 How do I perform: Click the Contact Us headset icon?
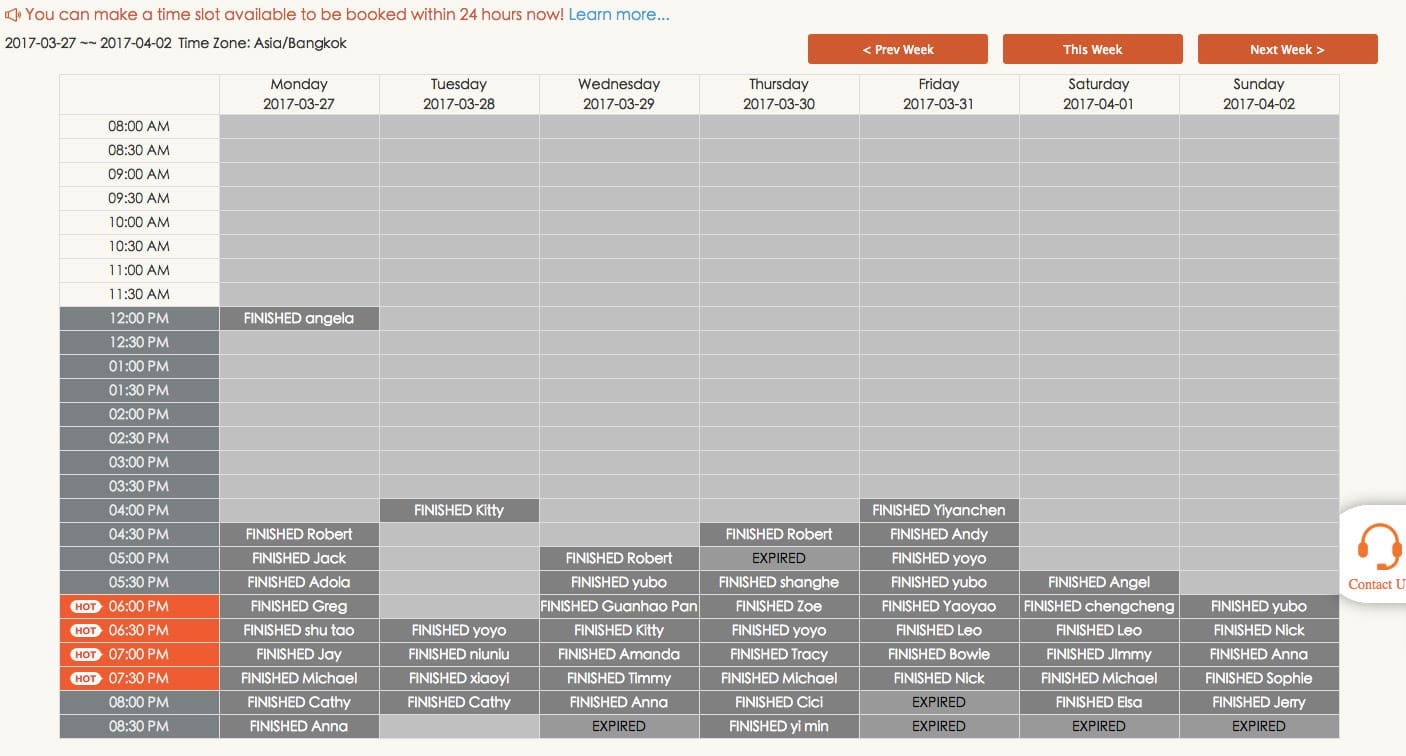tap(1380, 548)
